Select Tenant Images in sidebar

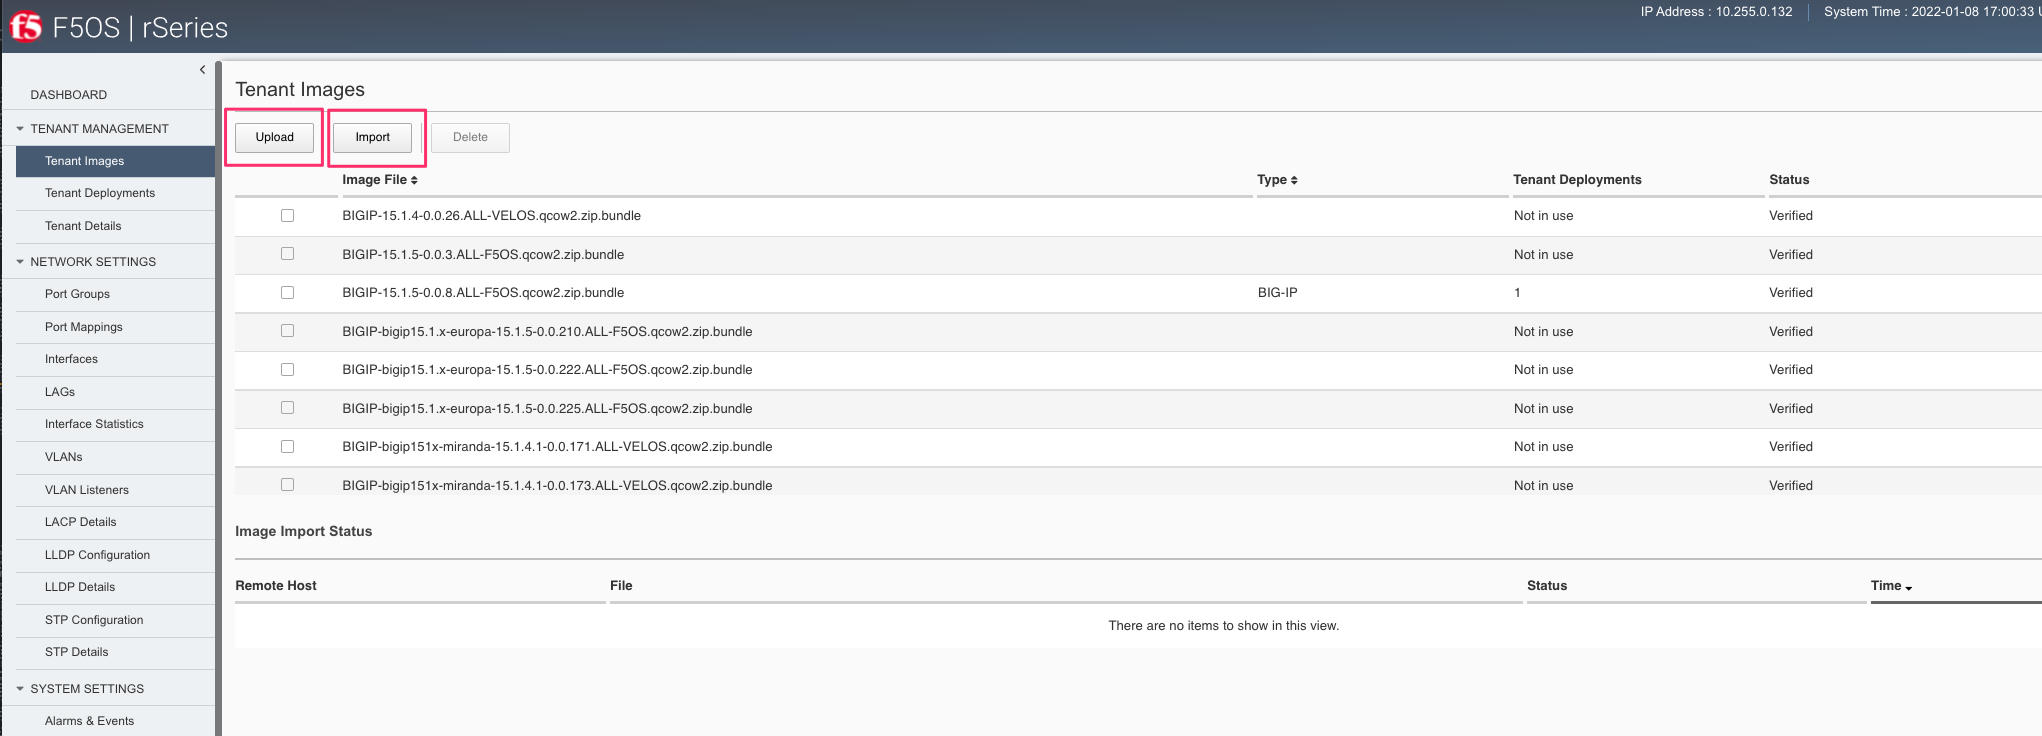[115, 161]
